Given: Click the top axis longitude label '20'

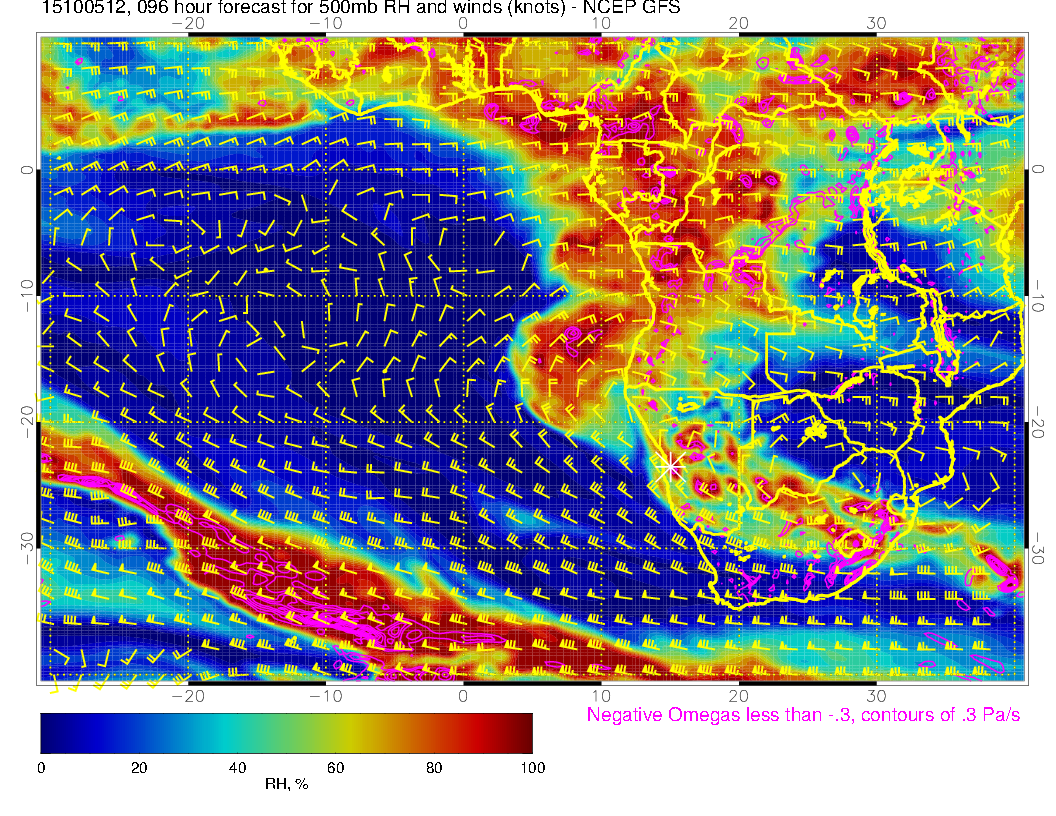Looking at the screenshot, I should (x=738, y=24).
